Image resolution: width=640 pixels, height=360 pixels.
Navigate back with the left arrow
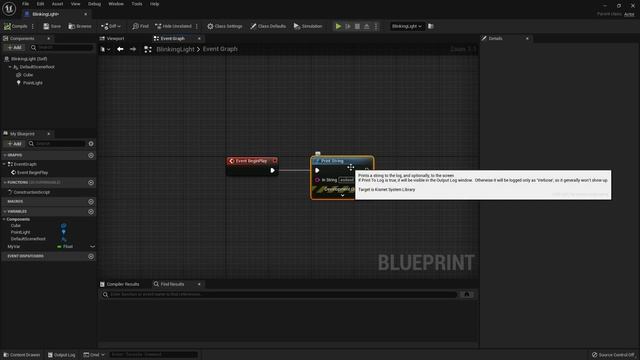(120, 49)
